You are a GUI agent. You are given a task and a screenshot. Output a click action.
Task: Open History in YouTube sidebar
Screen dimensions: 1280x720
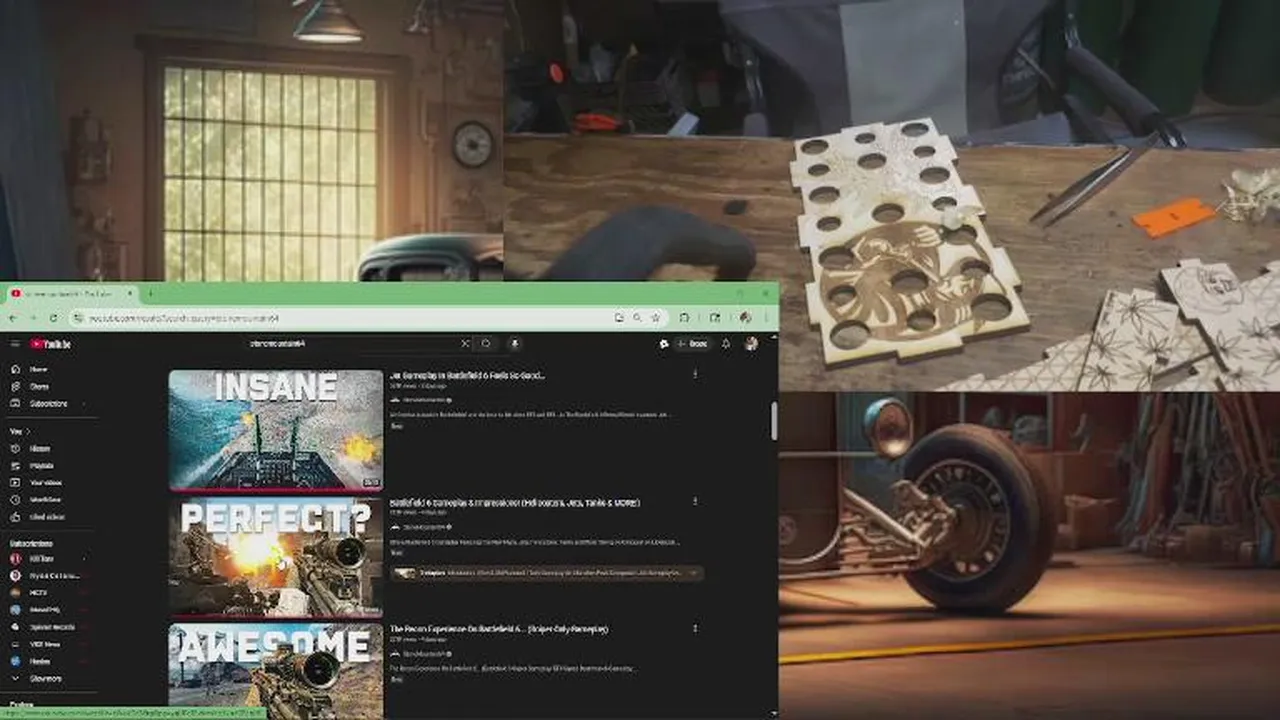pos(39,449)
